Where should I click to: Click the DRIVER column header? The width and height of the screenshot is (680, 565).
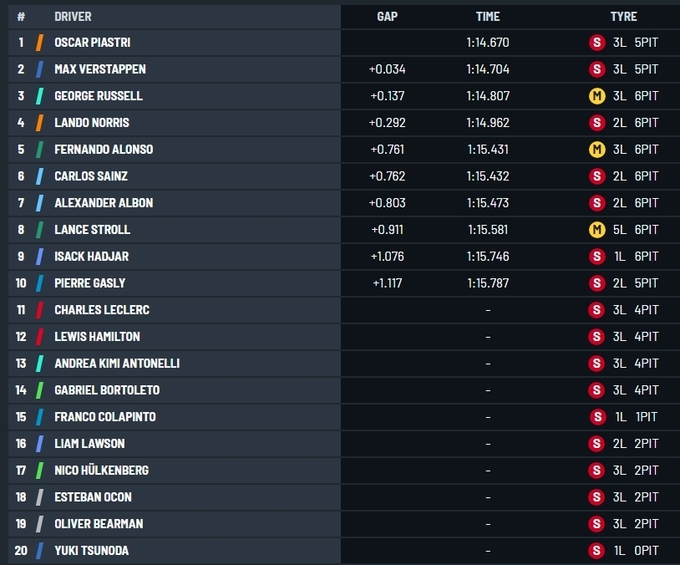coord(74,16)
